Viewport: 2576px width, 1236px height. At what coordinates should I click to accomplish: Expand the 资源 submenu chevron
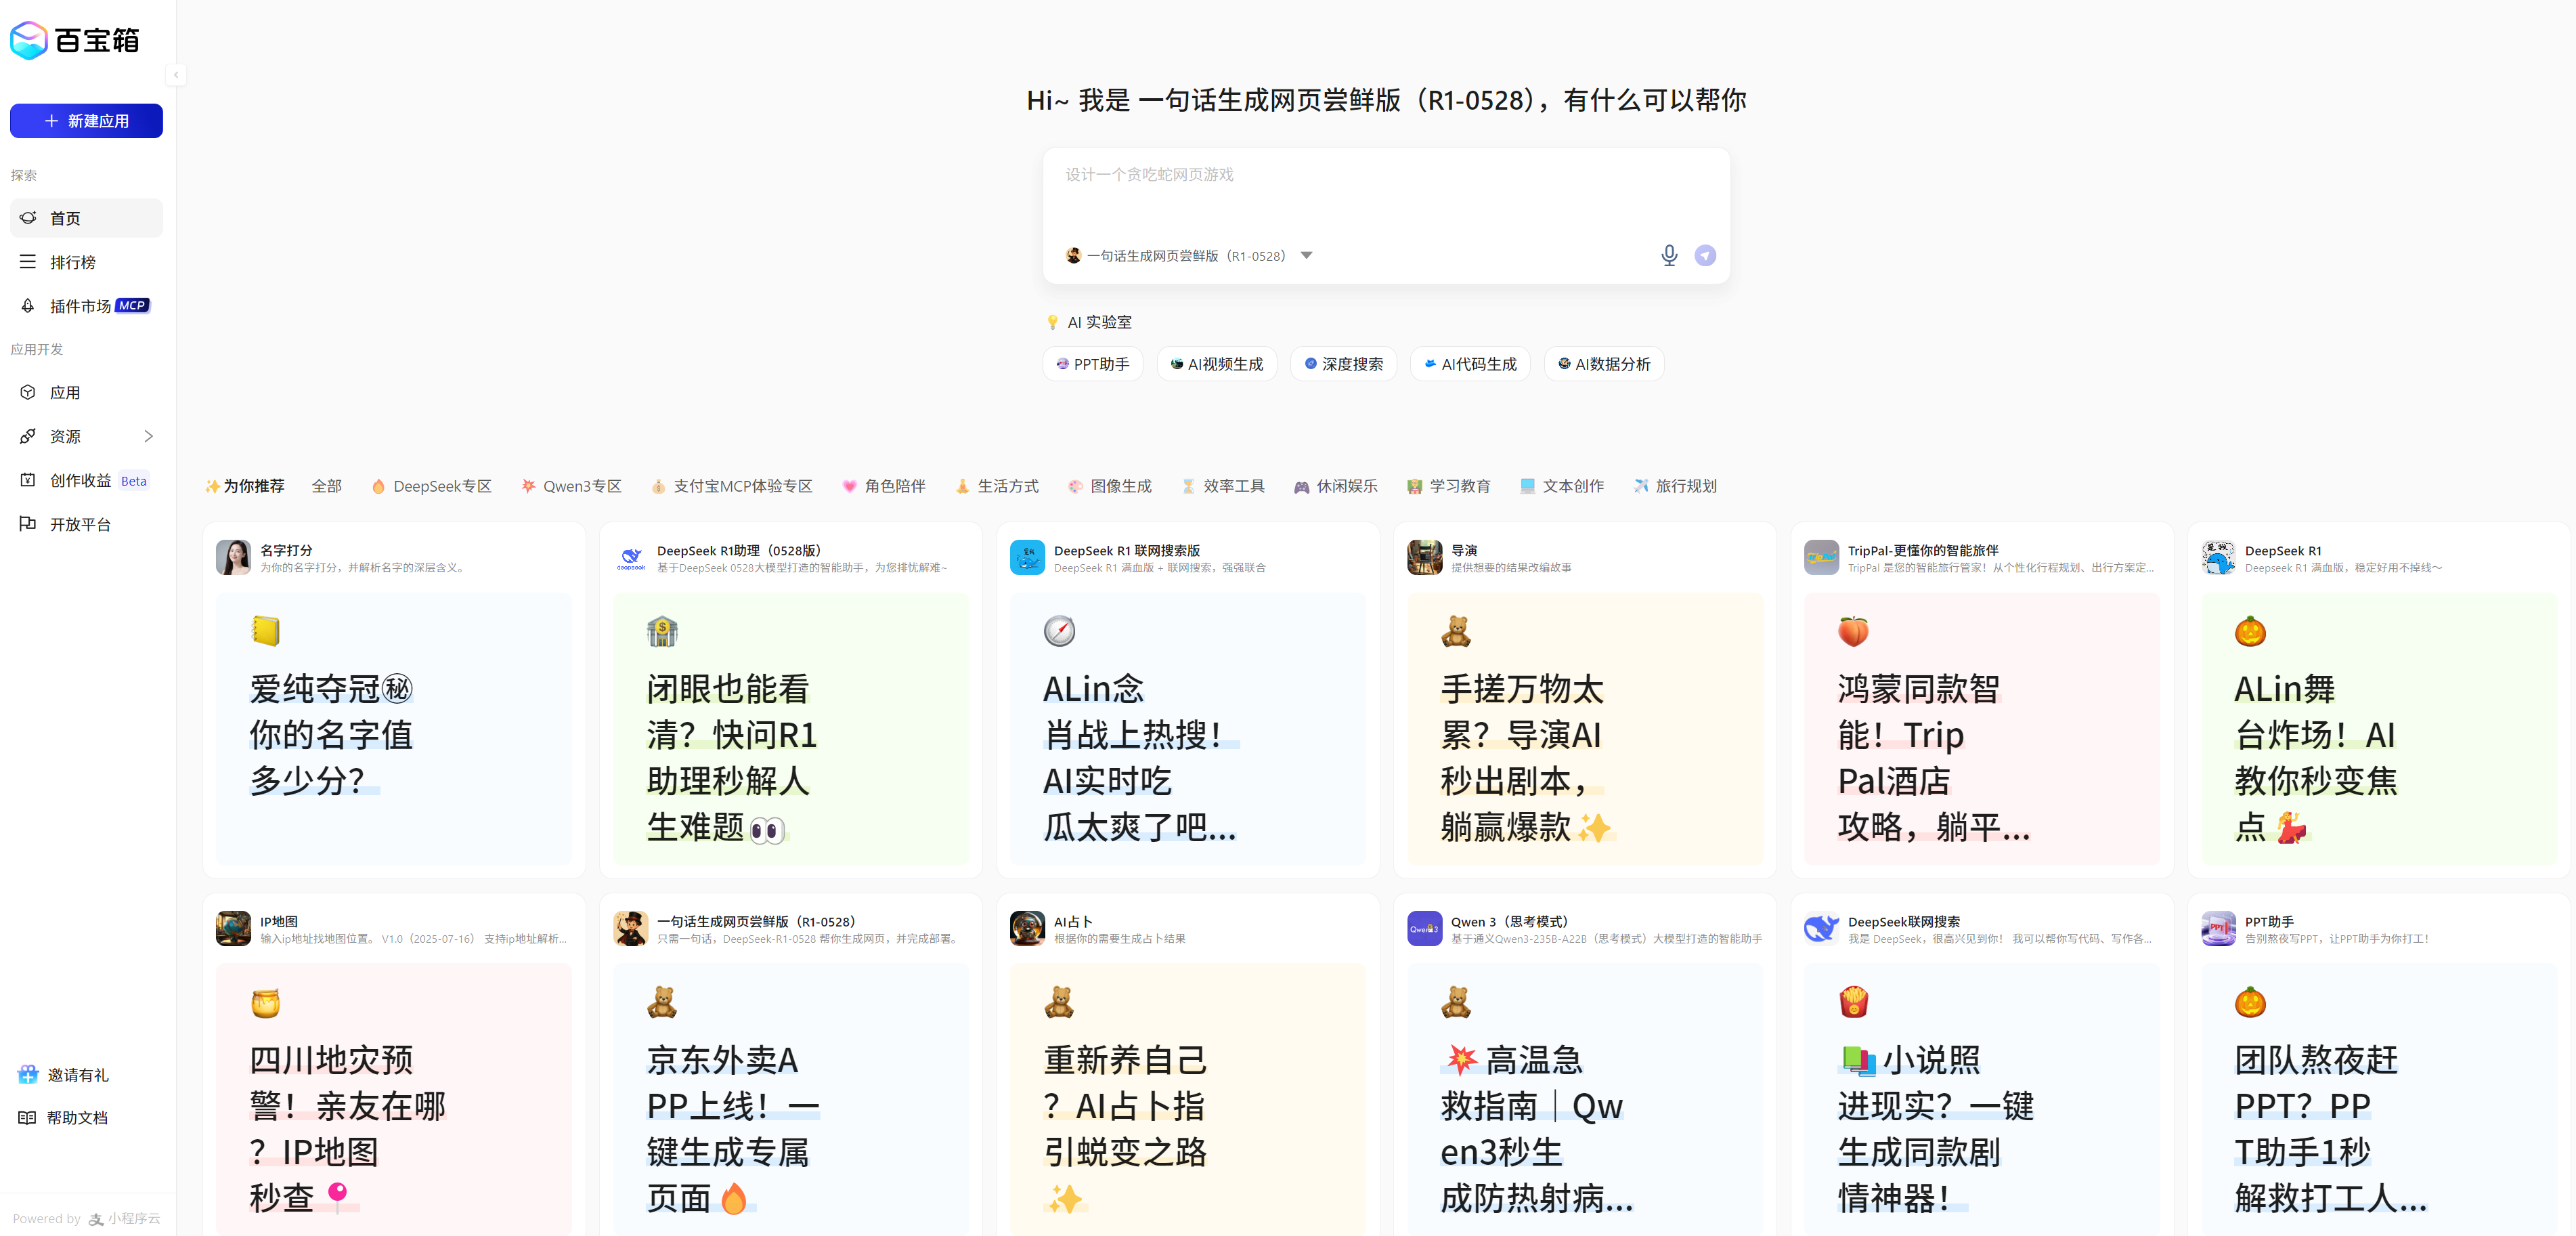coord(148,436)
